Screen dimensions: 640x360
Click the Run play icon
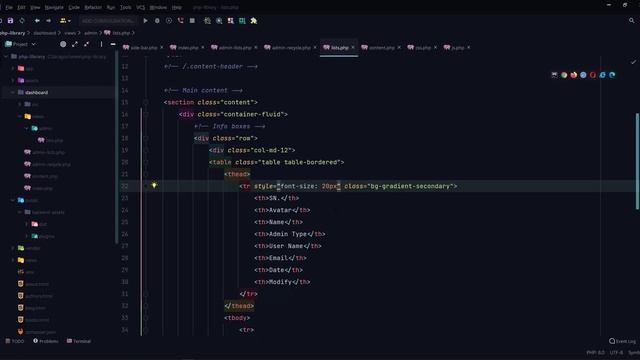(x=145, y=20)
